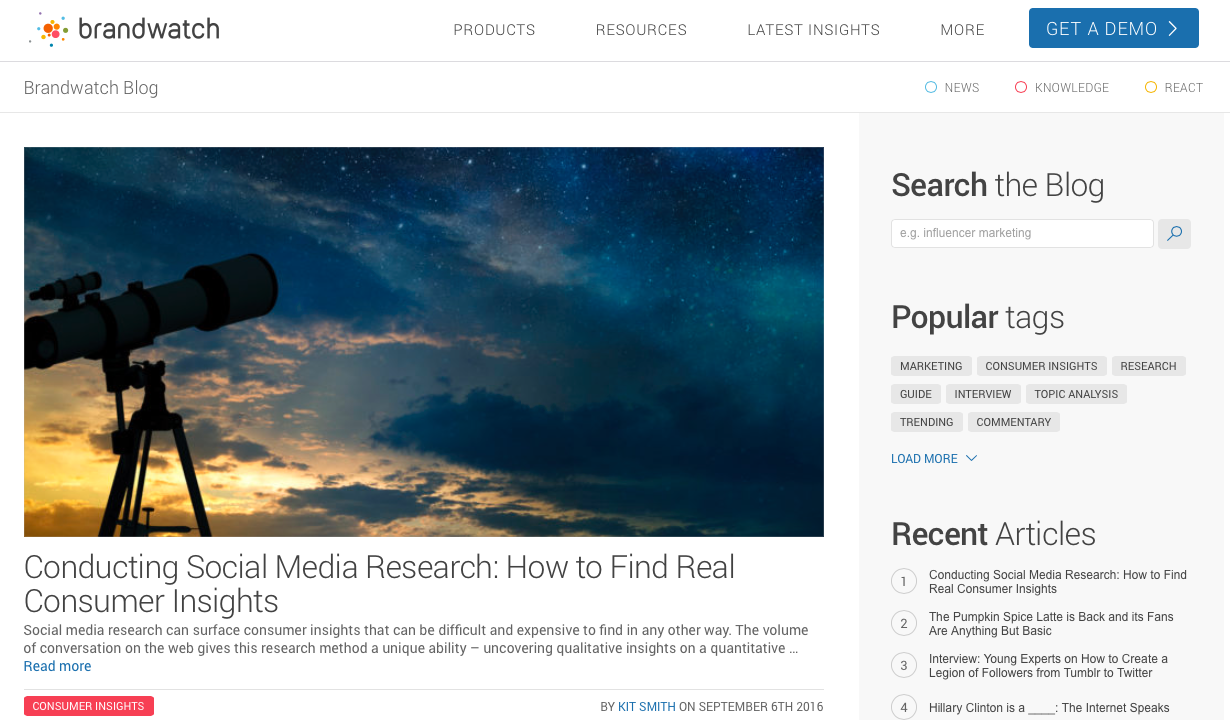The height and width of the screenshot is (720, 1230).
Task: Click the SEPTEMBER 6TH 2016 article date
Action: (x=761, y=707)
